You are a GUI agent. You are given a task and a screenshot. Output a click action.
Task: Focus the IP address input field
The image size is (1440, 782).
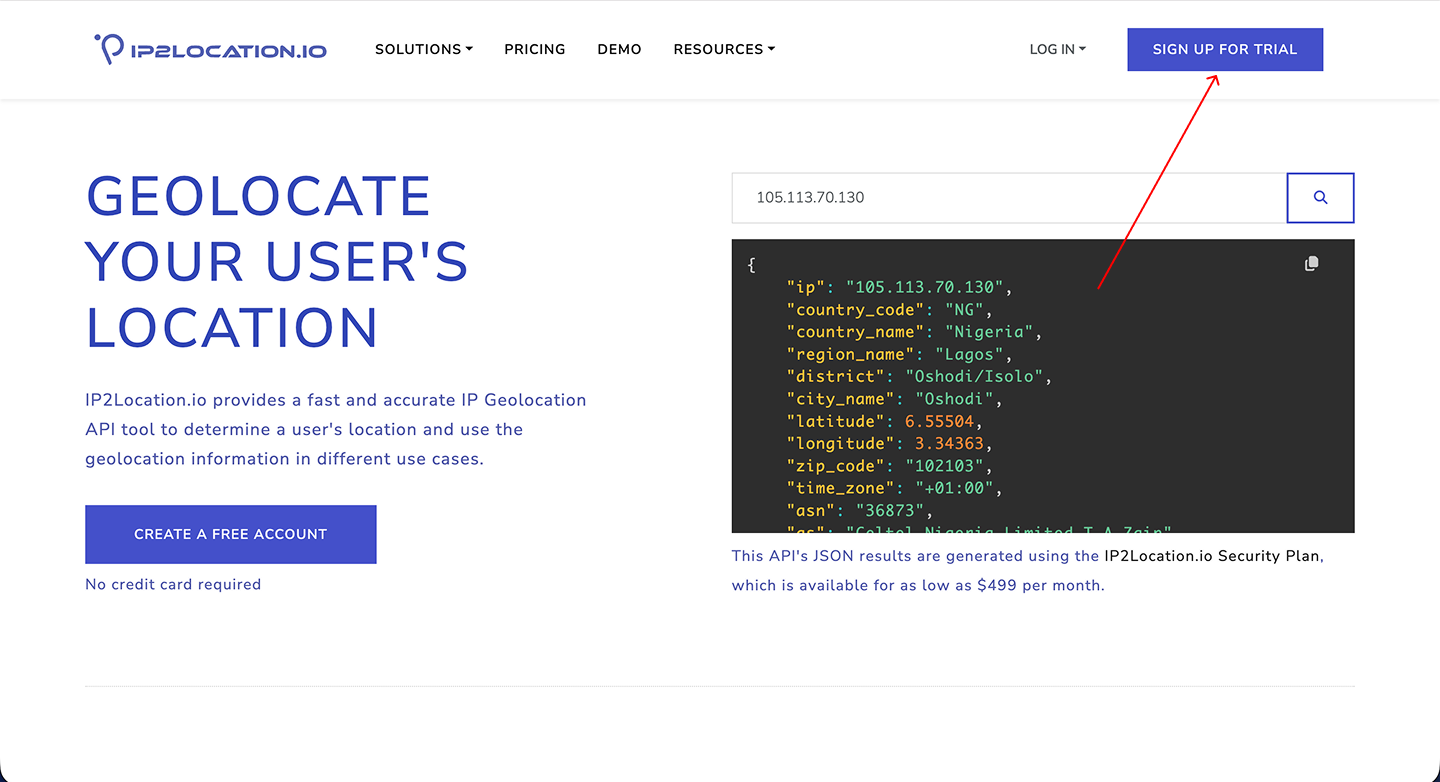[x=1009, y=198]
